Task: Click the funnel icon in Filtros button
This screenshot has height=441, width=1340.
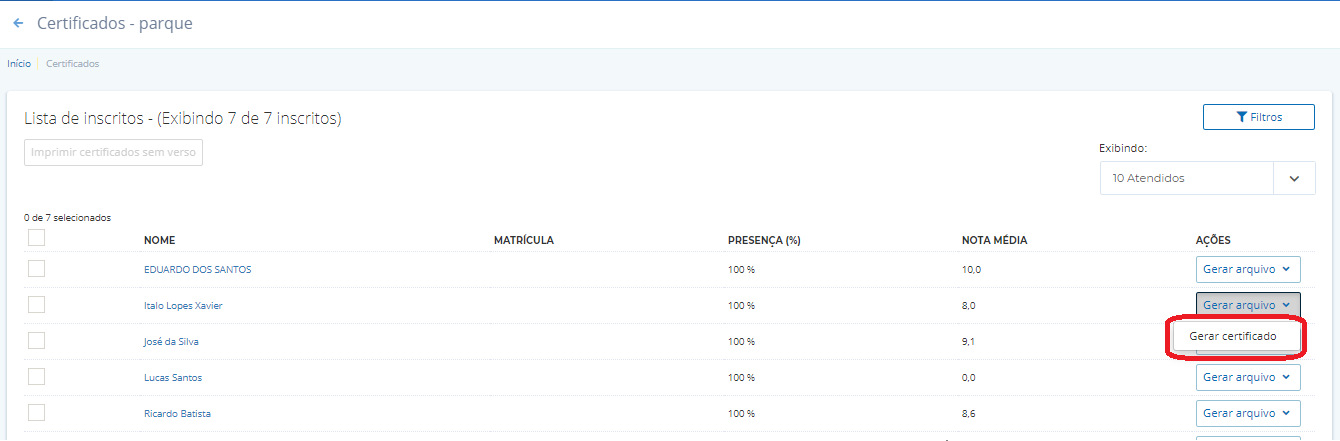Action: tap(1241, 117)
